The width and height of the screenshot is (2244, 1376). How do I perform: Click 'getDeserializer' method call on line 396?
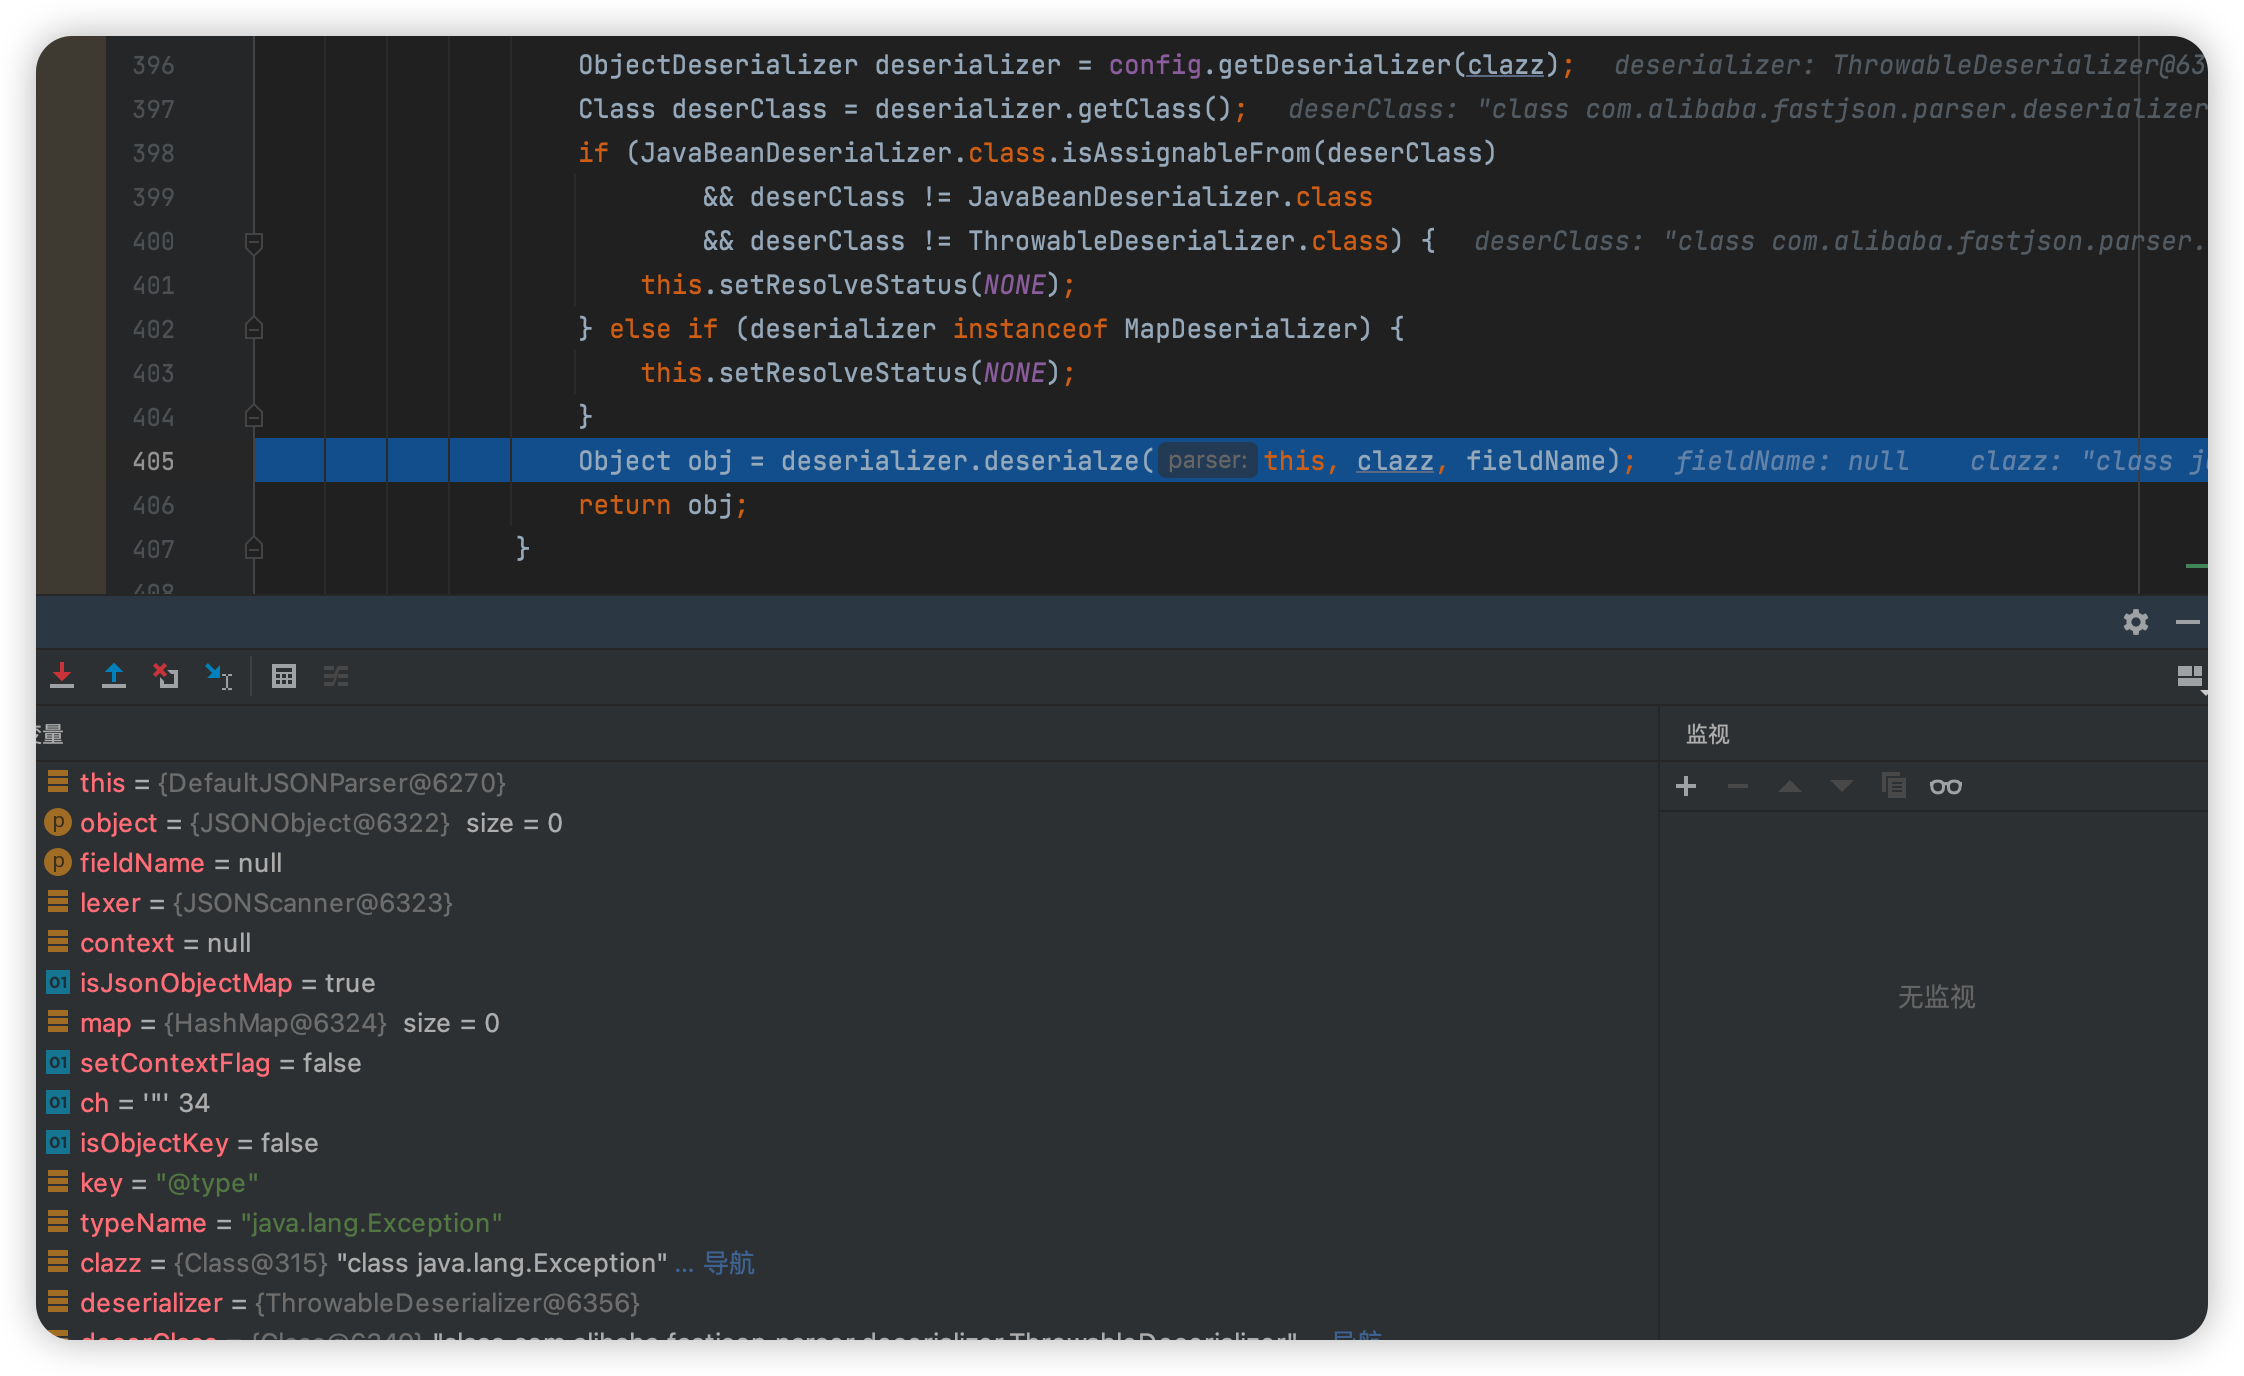point(1334,65)
